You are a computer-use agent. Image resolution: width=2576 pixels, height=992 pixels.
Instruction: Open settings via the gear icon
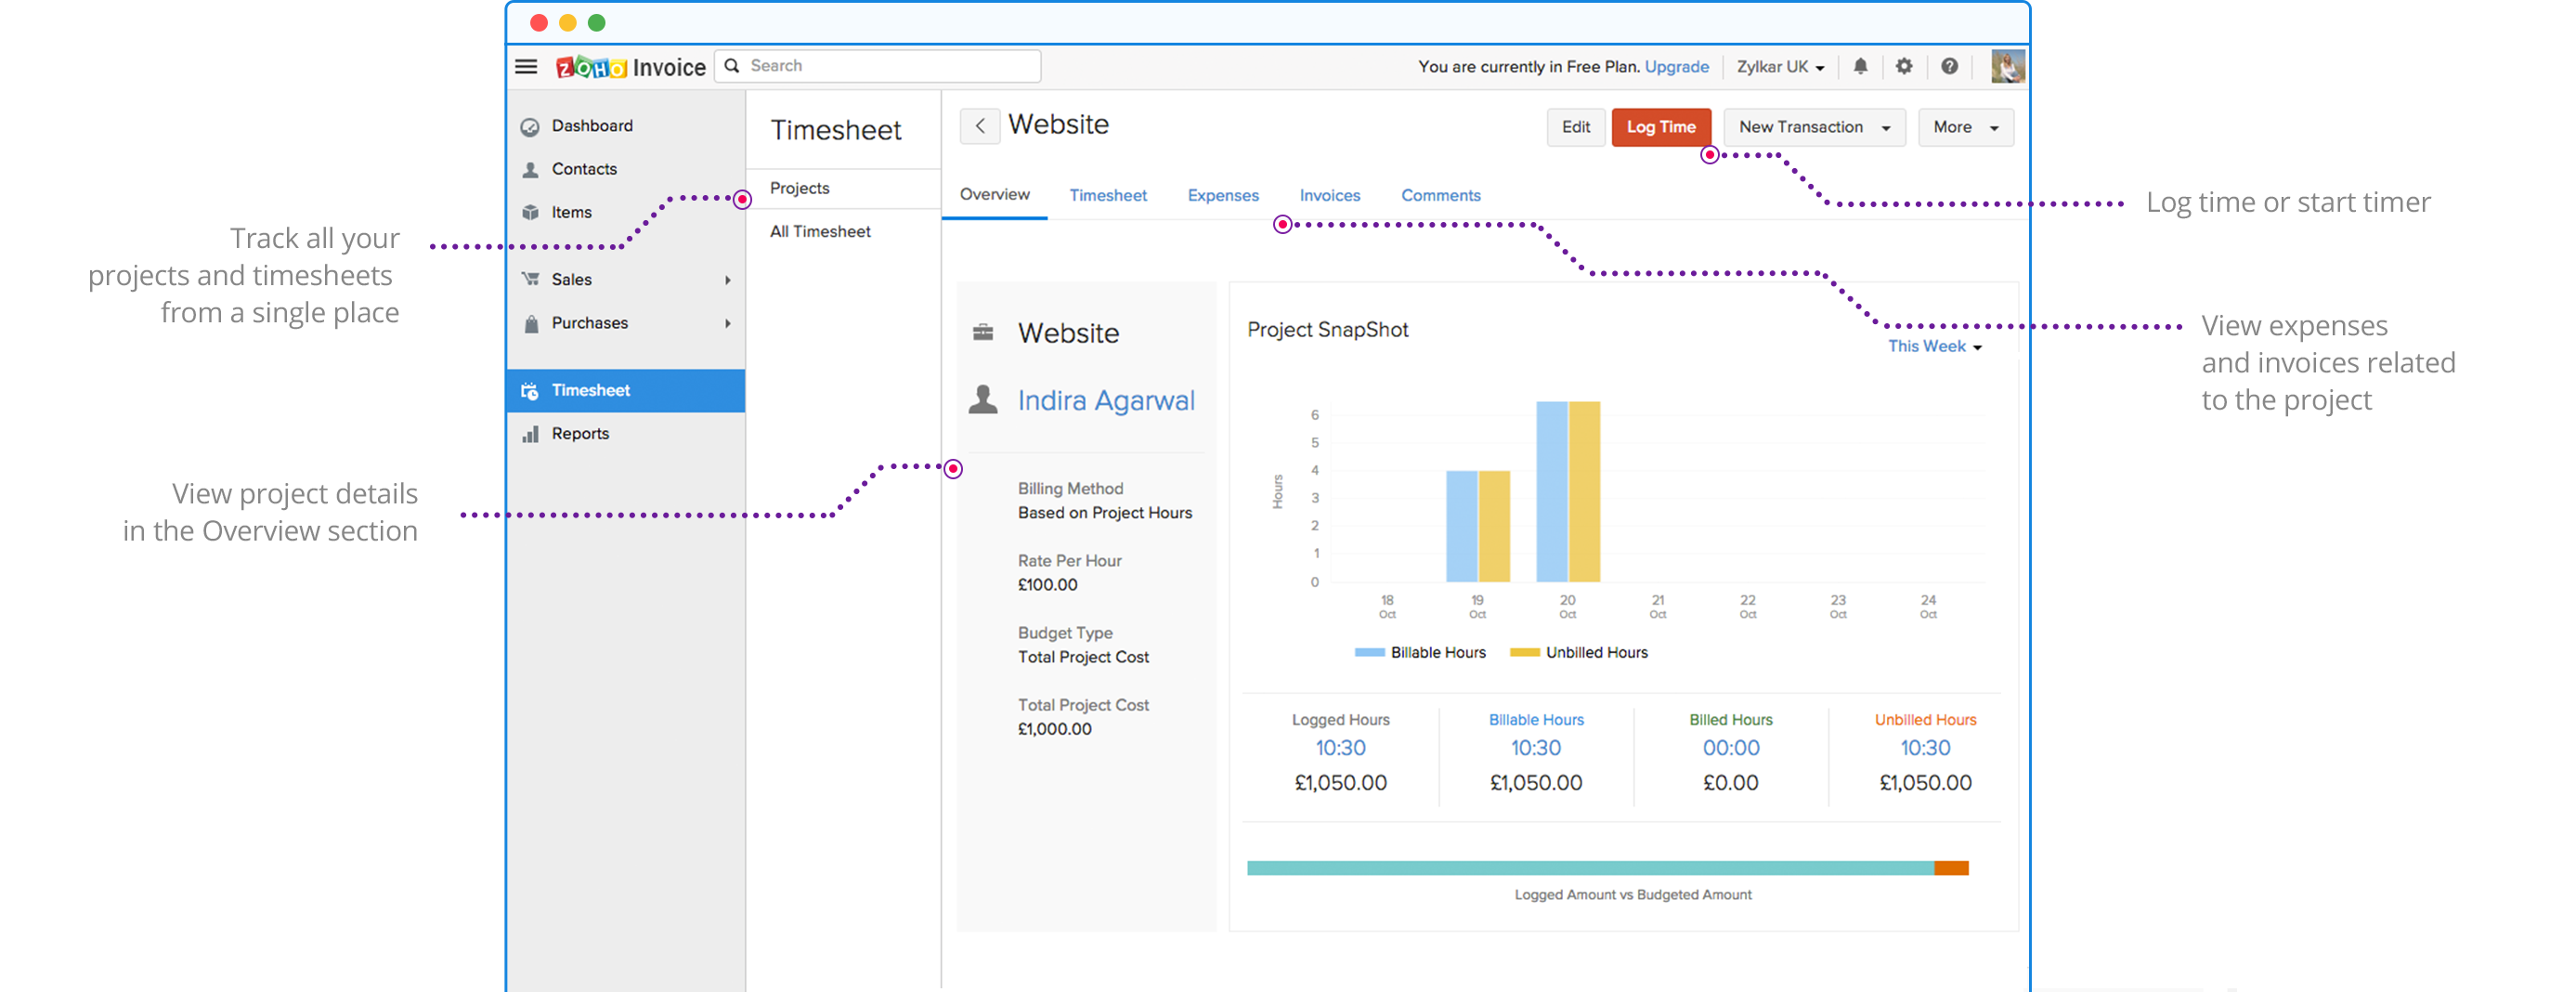click(x=1904, y=67)
